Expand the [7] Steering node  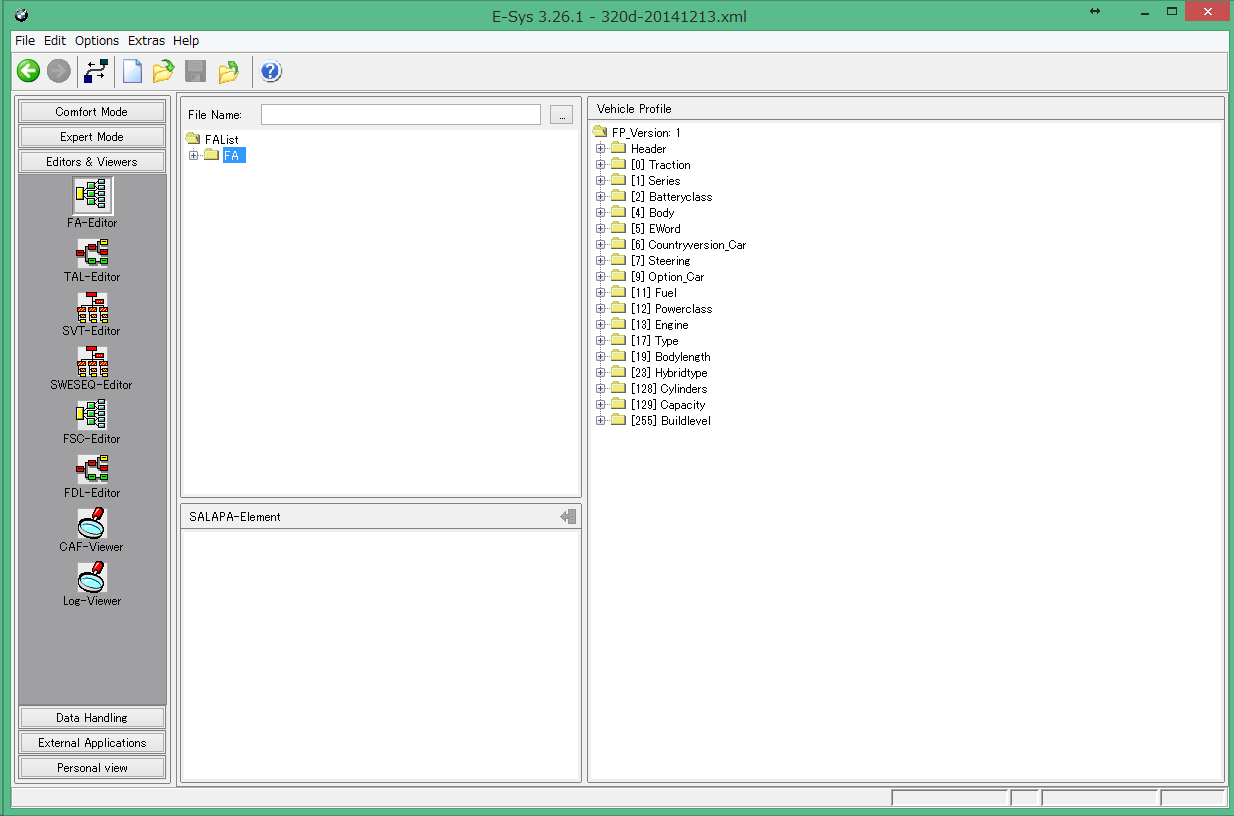pos(601,260)
